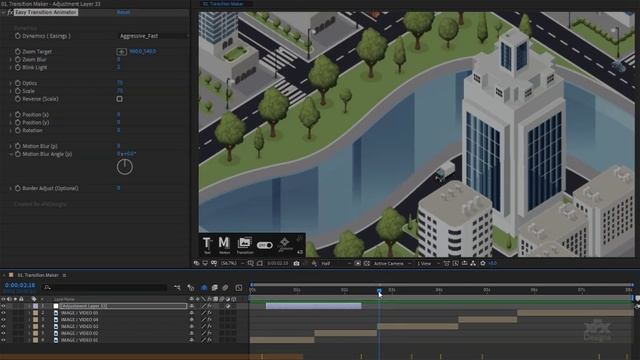The height and width of the screenshot is (360, 640).
Task: Toggle the Reverse (Scale) checkbox
Action: pos(120,99)
